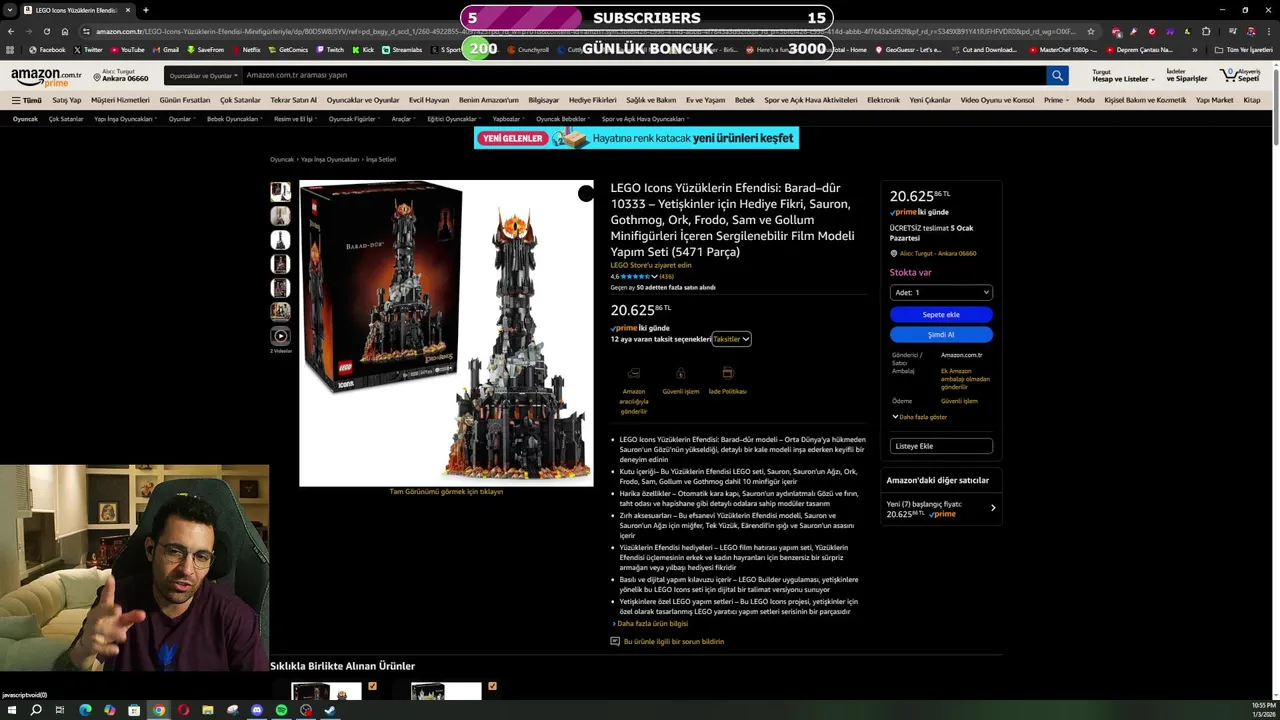Open File Explorer from taskbar

208,710
